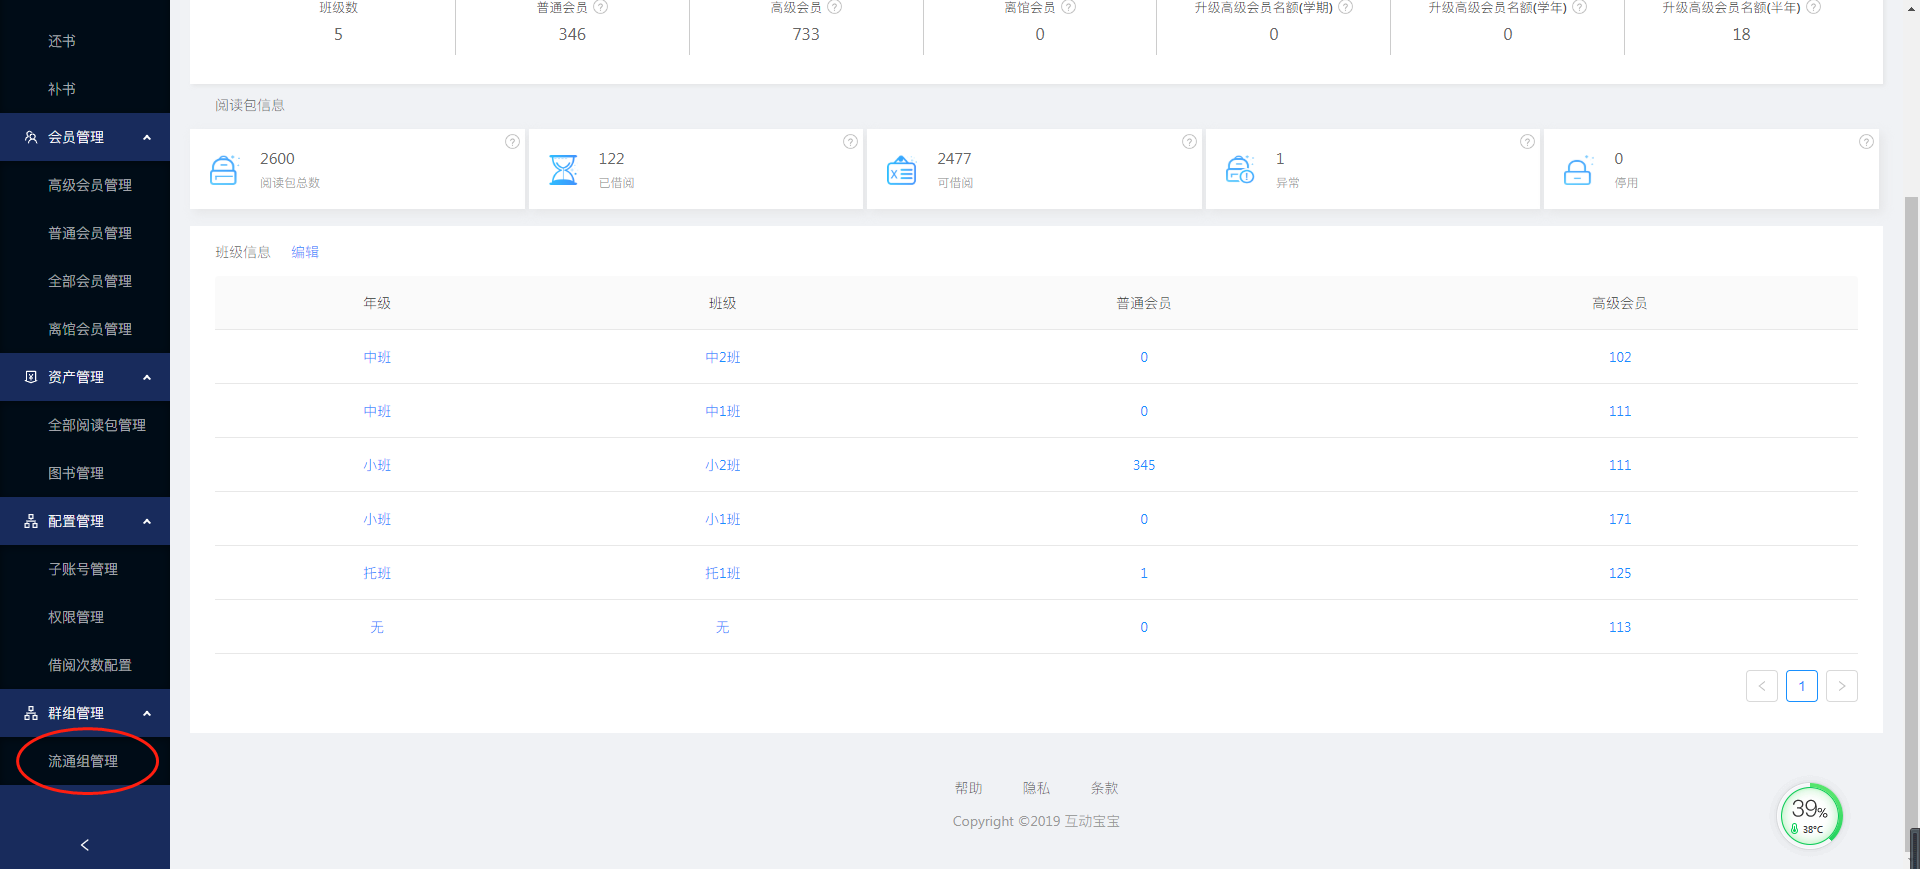This screenshot has height=869, width=1920.
Task: Click 普通会员 count 345 for 小2班
Action: pos(1144,465)
